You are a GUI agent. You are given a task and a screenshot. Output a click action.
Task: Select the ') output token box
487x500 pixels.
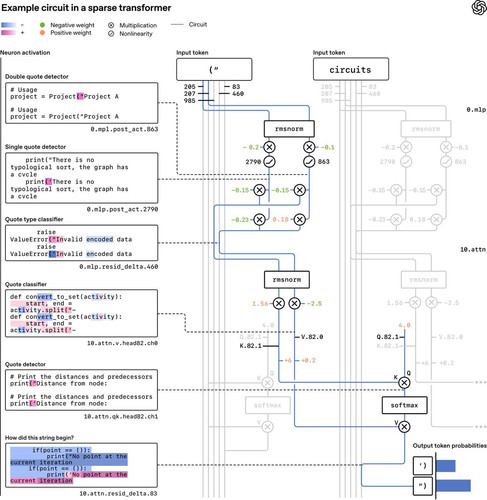pos(423,466)
